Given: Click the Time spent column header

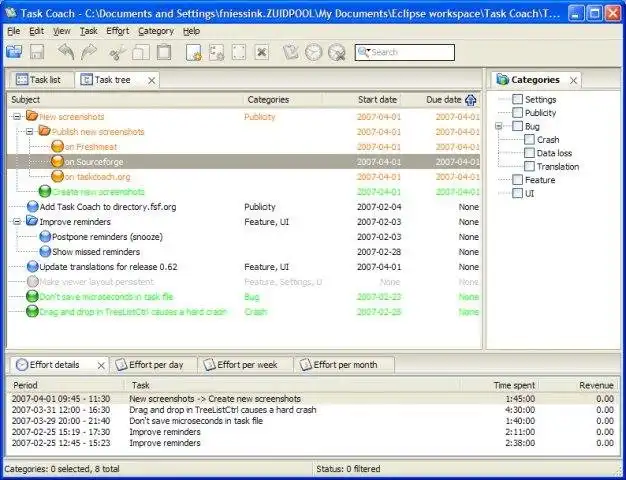Looking at the screenshot, I should [513, 385].
